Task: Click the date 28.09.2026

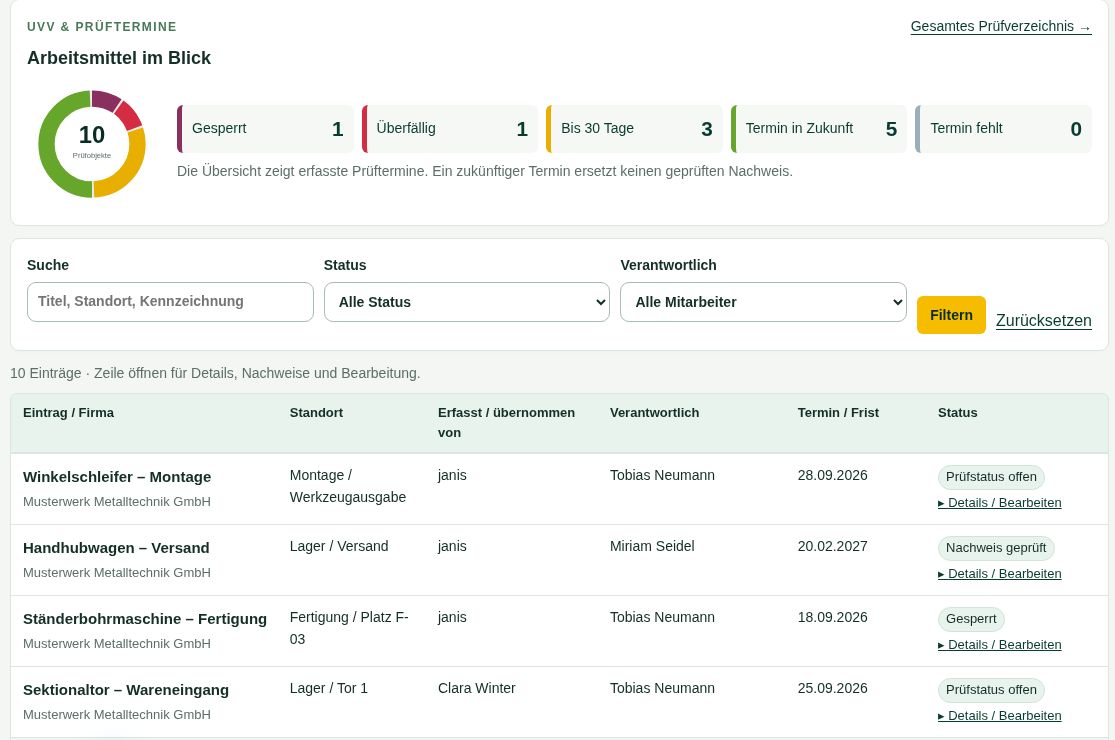Action: 833,476
